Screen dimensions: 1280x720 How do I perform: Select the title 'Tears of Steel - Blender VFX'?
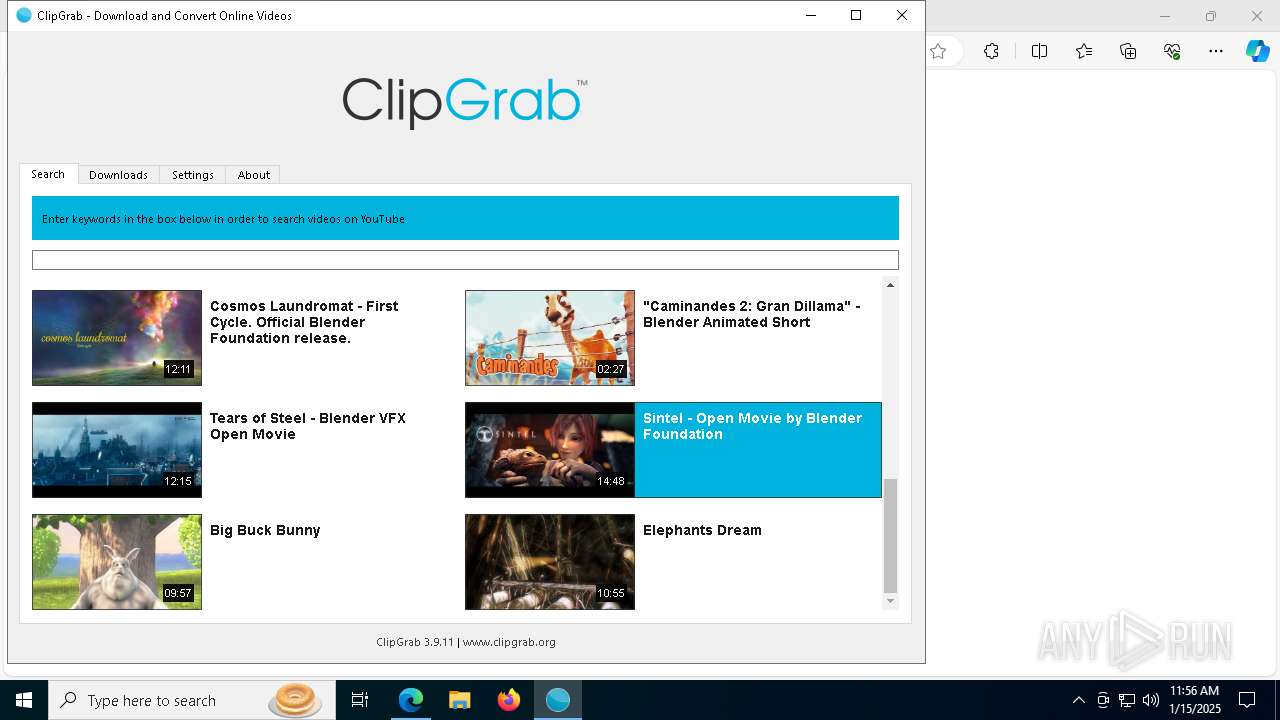[308, 426]
